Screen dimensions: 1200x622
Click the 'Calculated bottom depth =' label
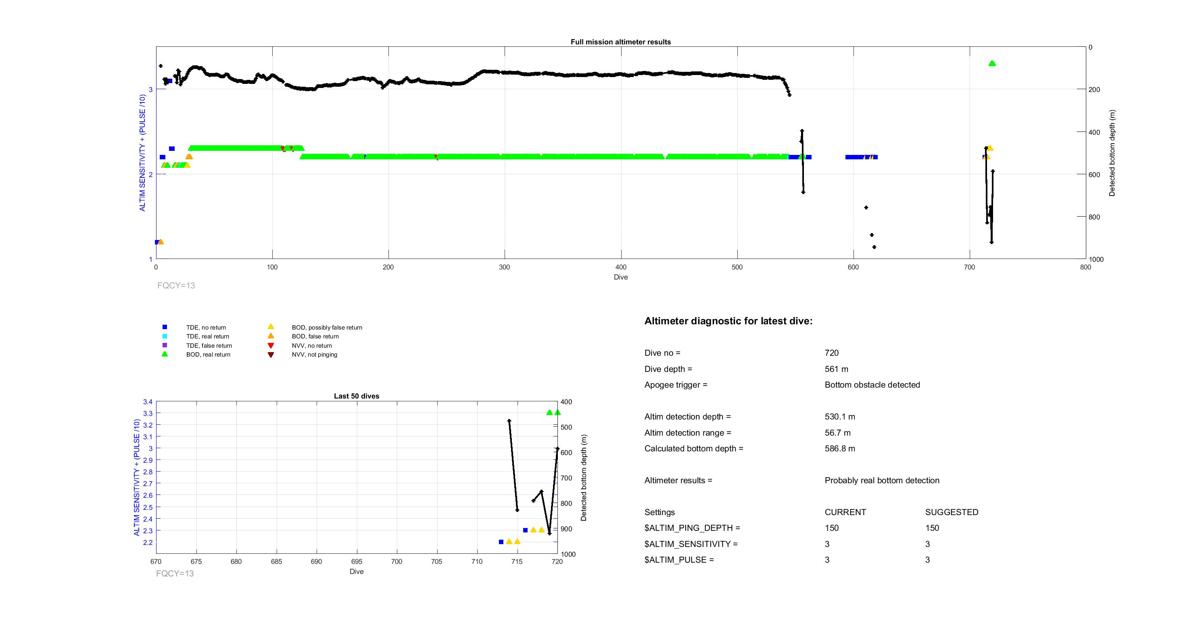click(x=694, y=449)
